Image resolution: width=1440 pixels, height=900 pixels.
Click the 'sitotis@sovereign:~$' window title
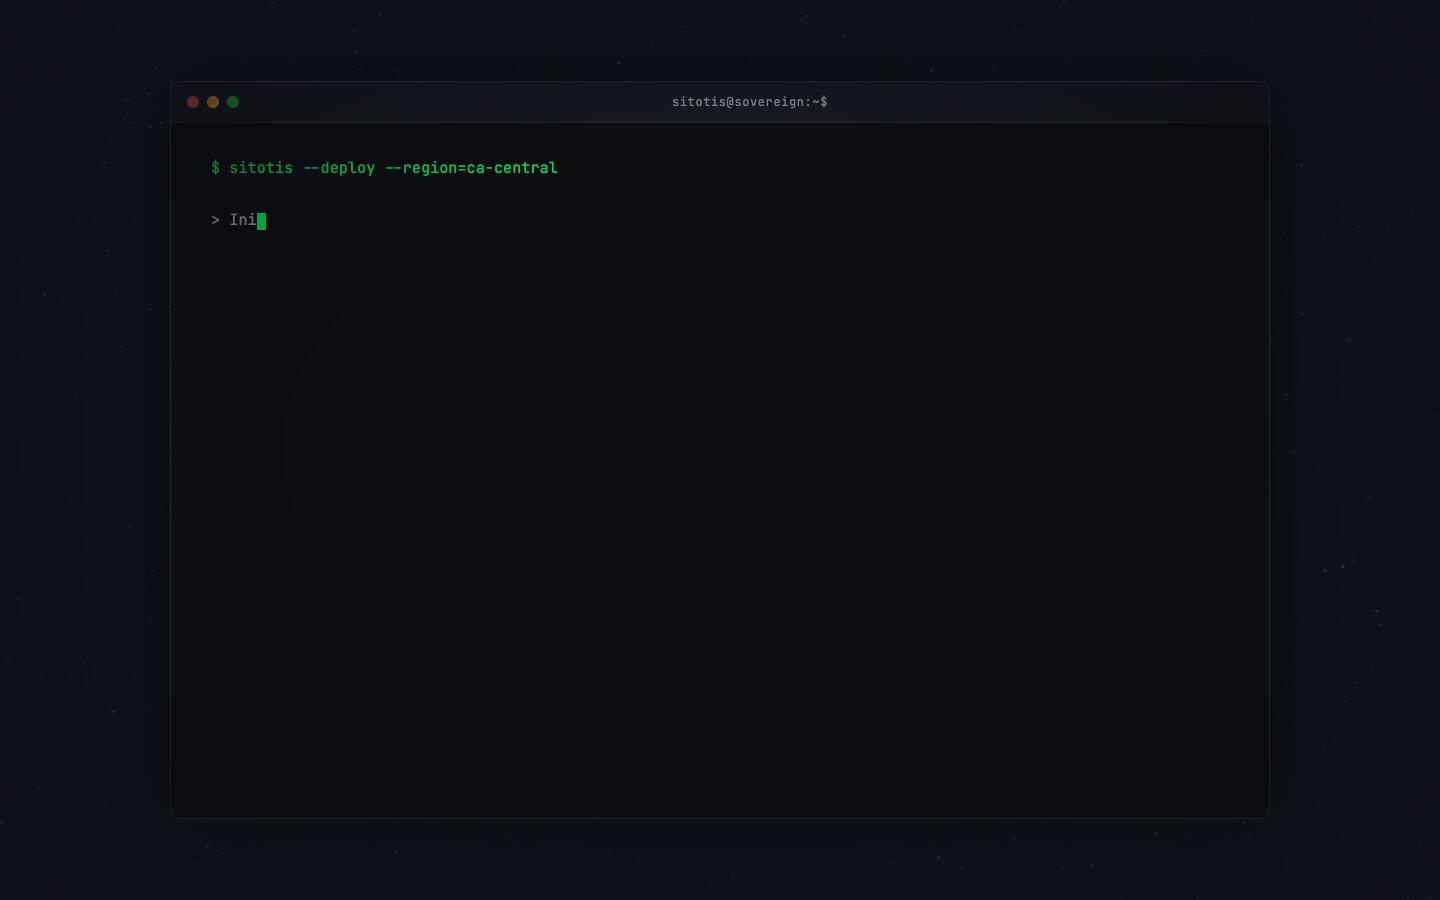click(x=749, y=102)
